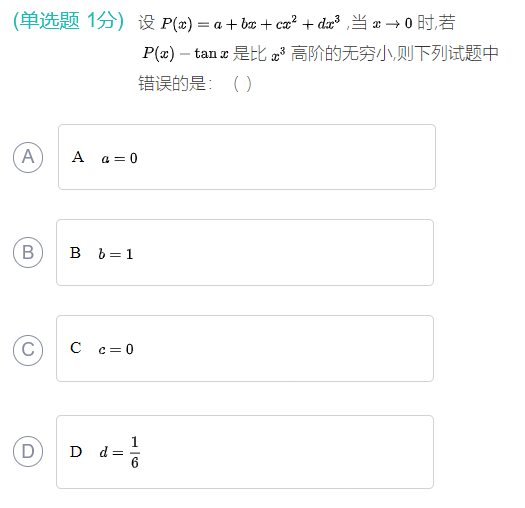Select the circled A radio option
The height and width of the screenshot is (508, 525).
coord(28,157)
